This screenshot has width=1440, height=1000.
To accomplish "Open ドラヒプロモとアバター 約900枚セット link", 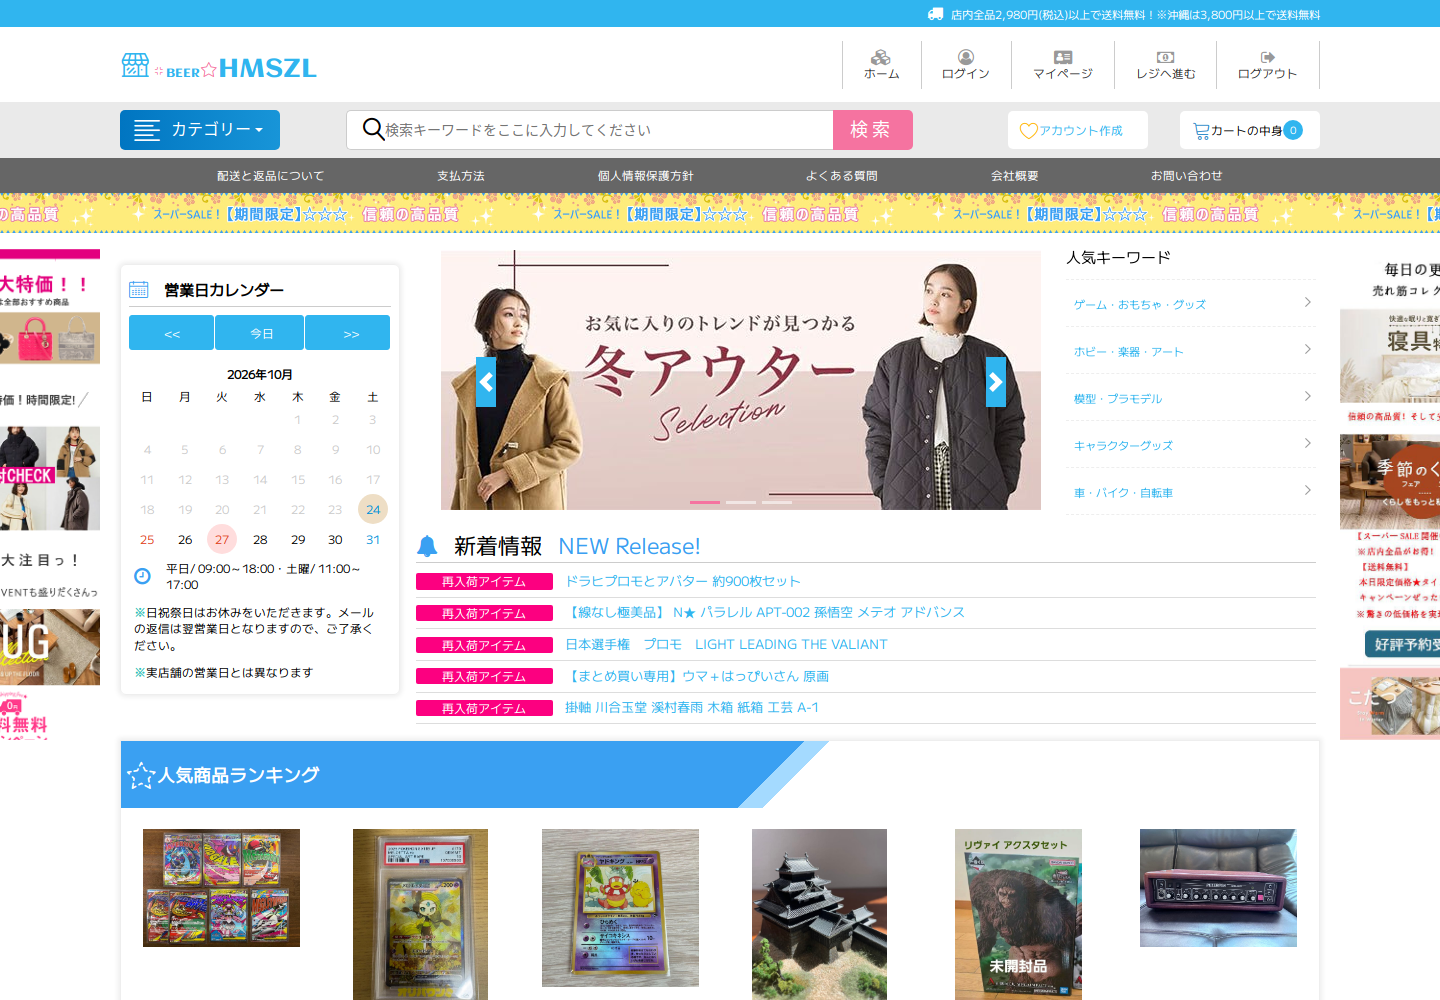I will 683,581.
